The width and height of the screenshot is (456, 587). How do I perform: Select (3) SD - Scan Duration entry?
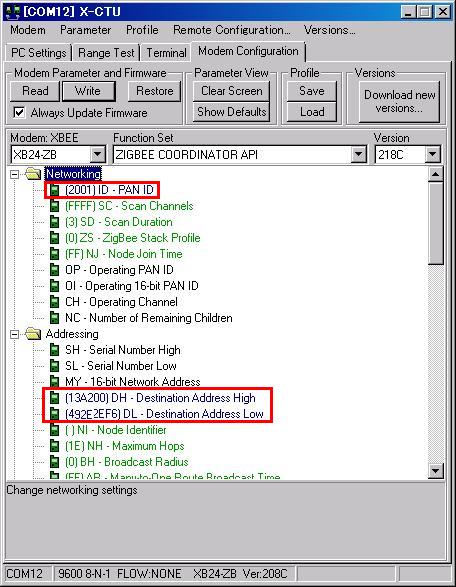point(119,222)
